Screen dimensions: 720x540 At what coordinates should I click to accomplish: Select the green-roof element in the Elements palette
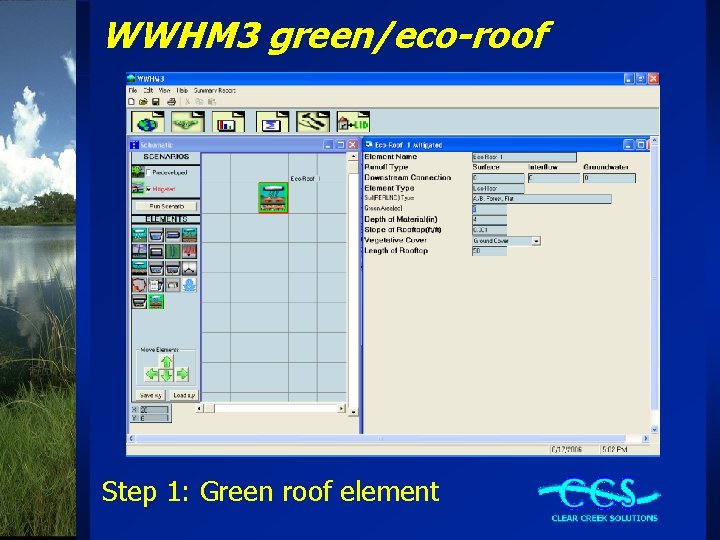click(x=156, y=302)
